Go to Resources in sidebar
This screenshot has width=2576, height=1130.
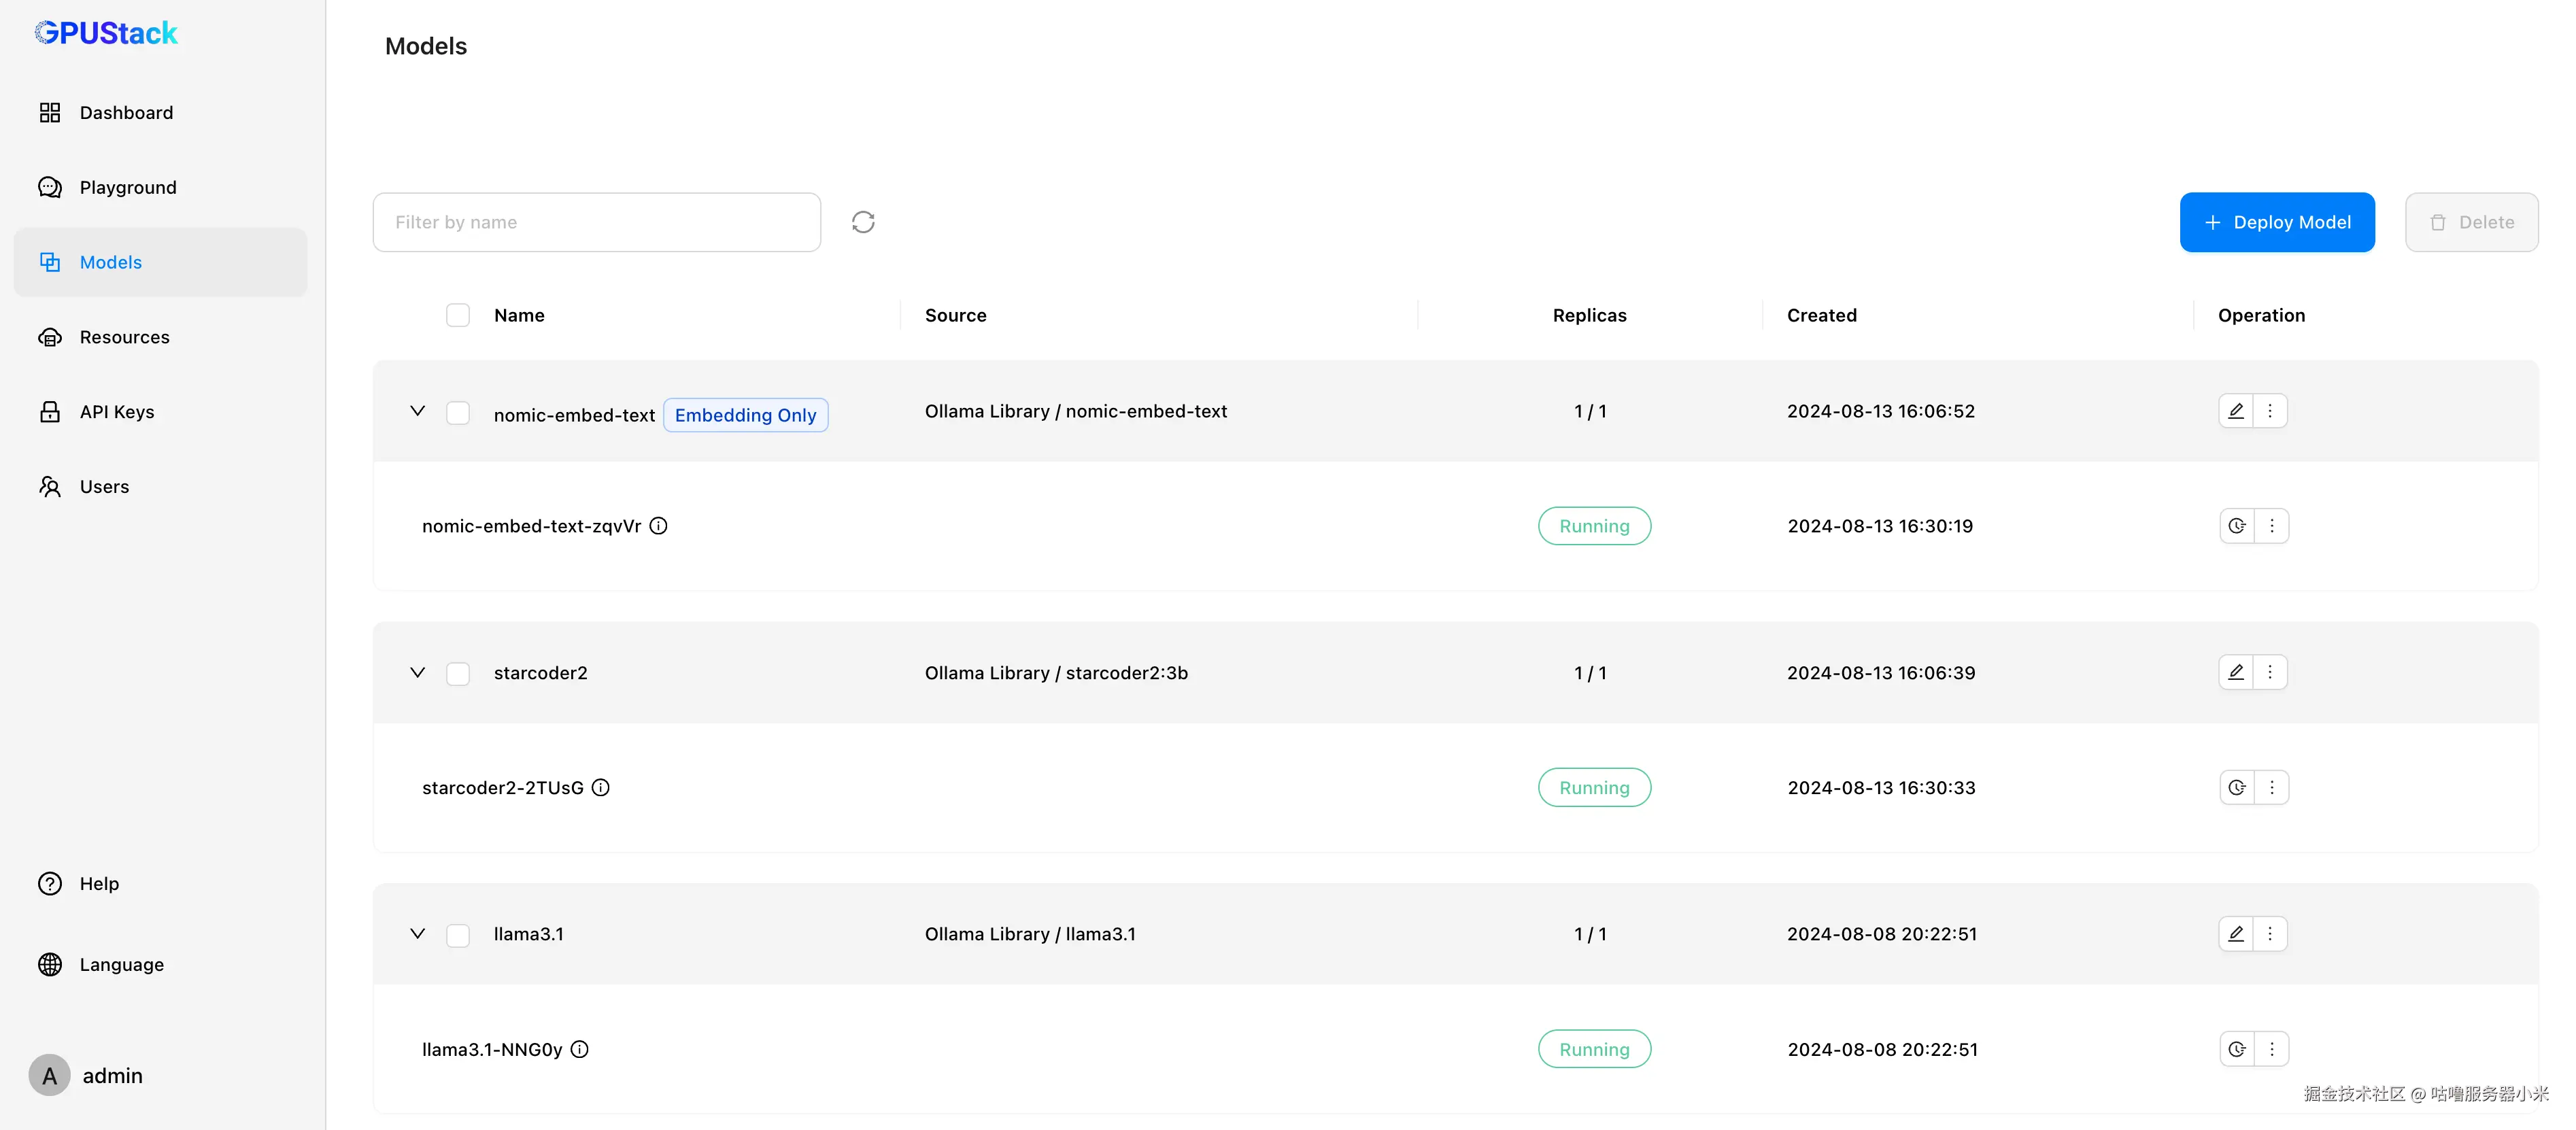[x=124, y=337]
